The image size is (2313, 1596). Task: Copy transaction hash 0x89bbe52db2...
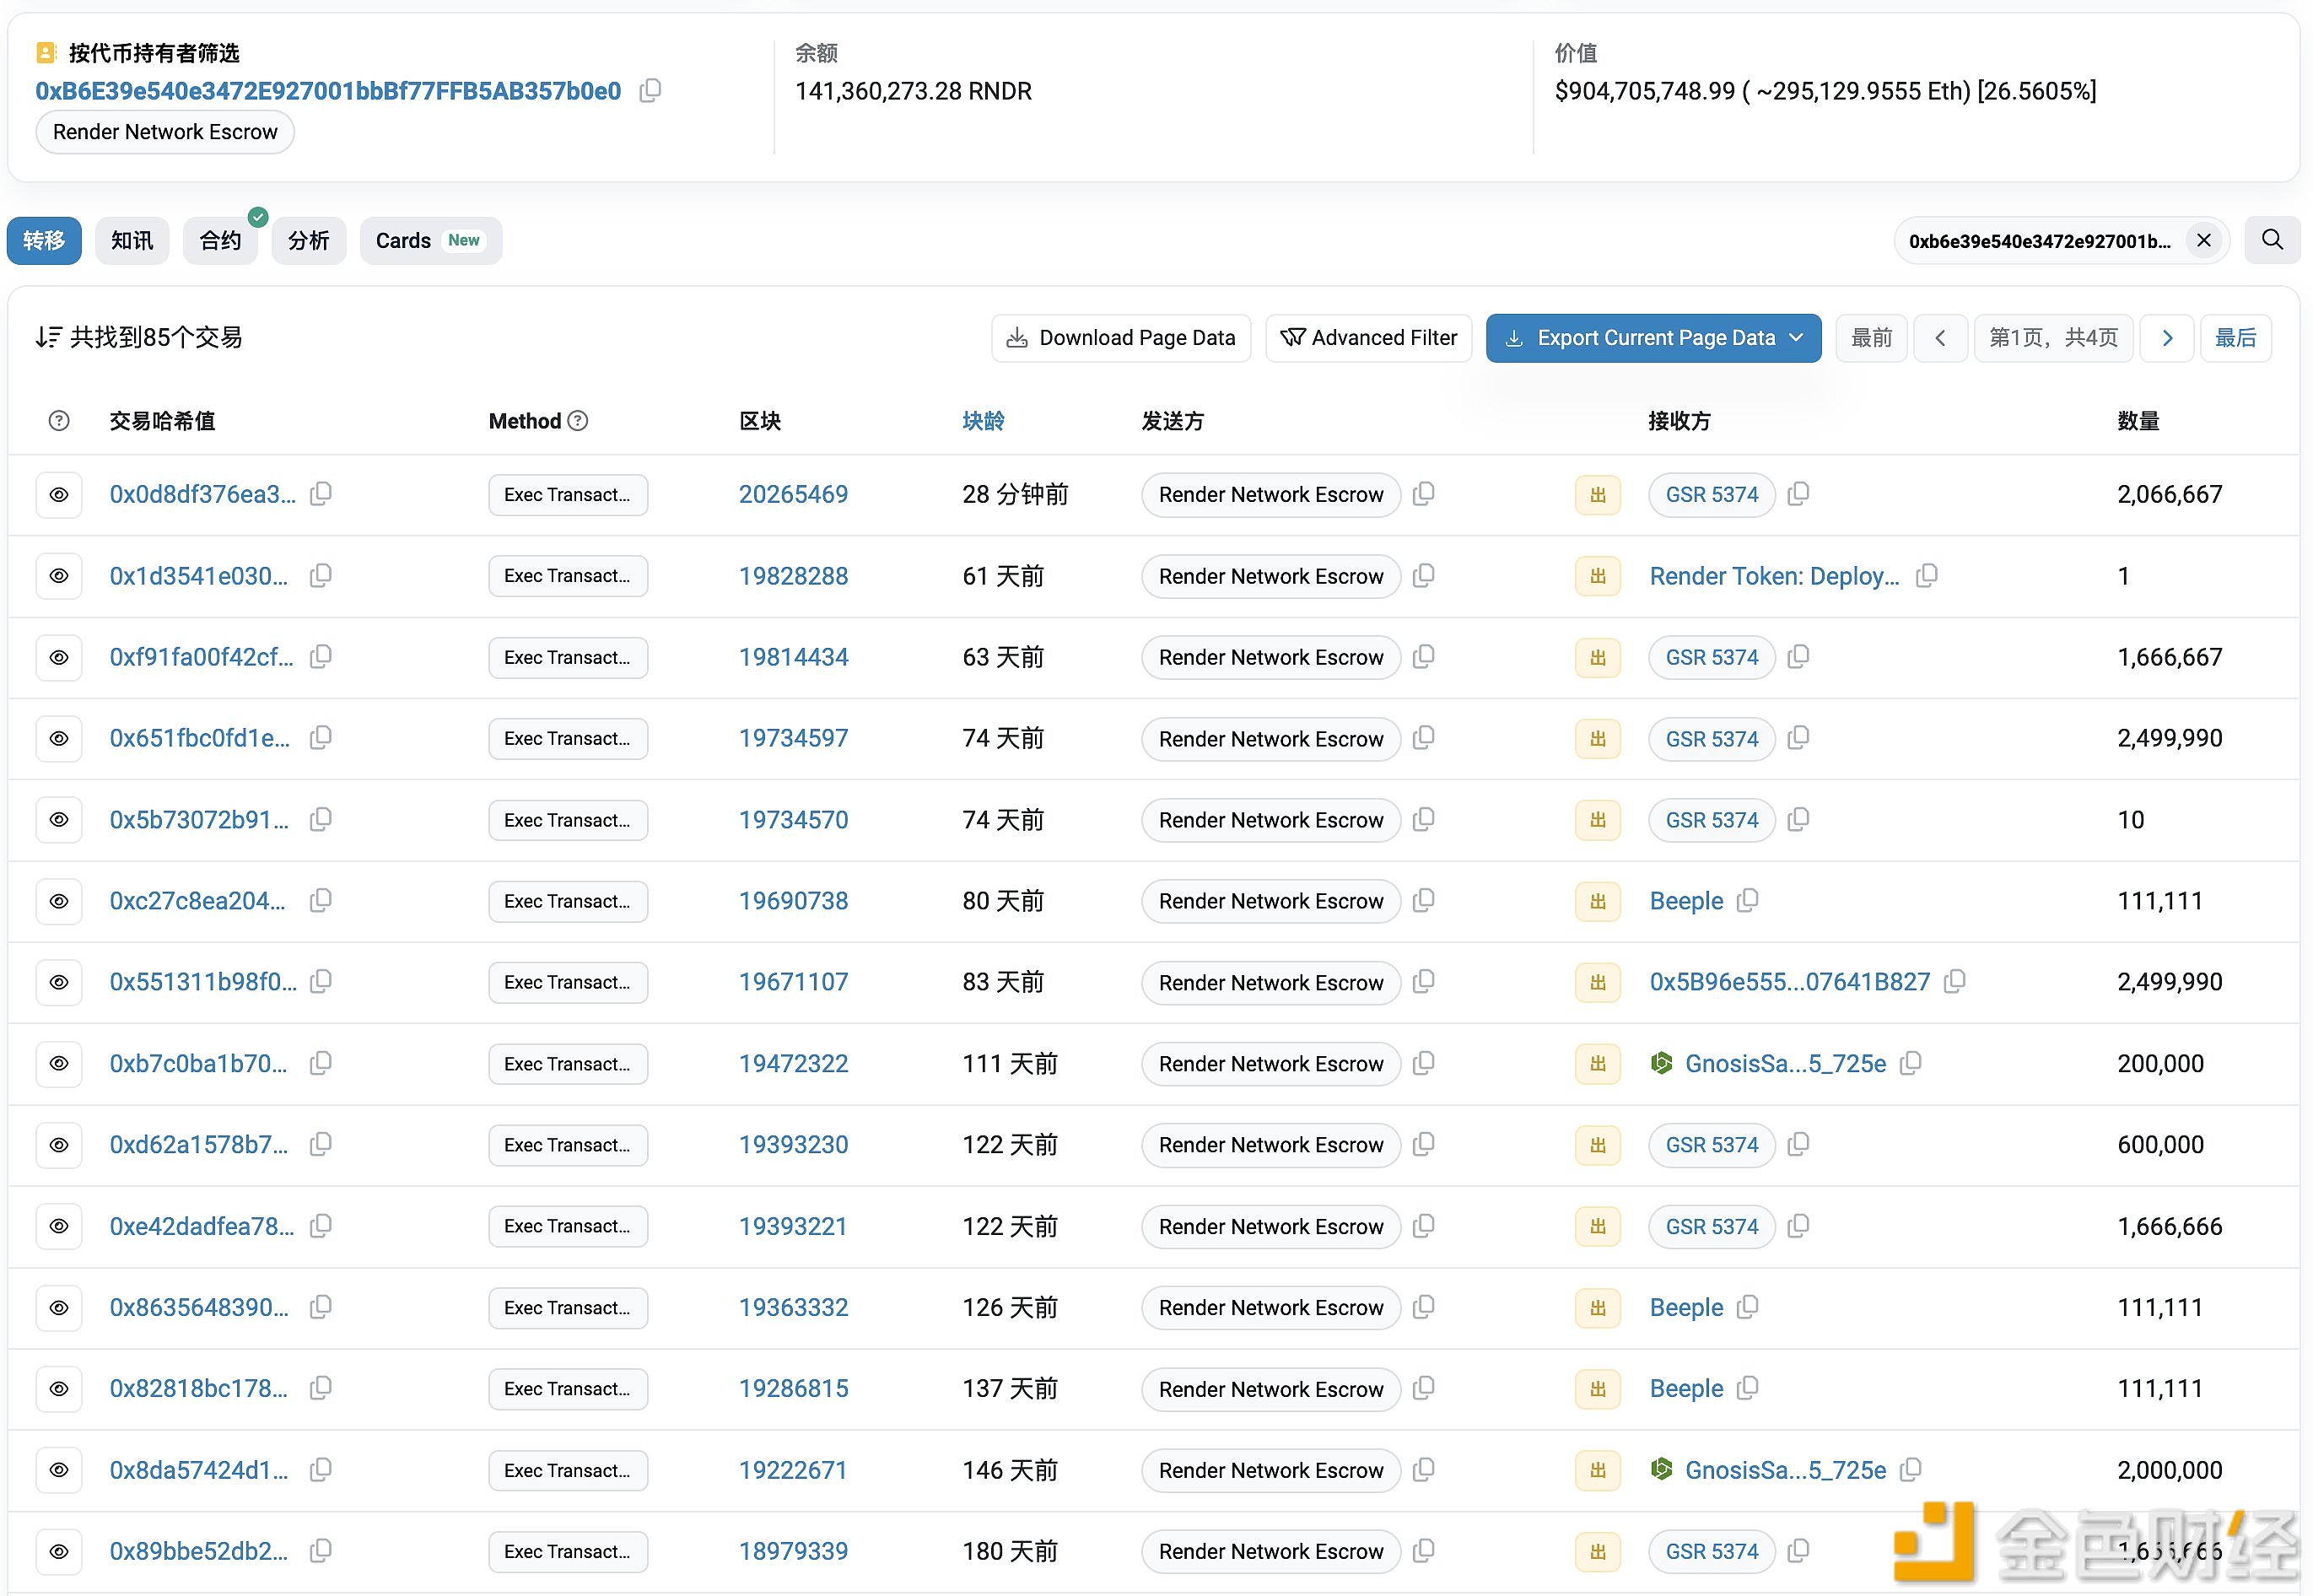321,1551
